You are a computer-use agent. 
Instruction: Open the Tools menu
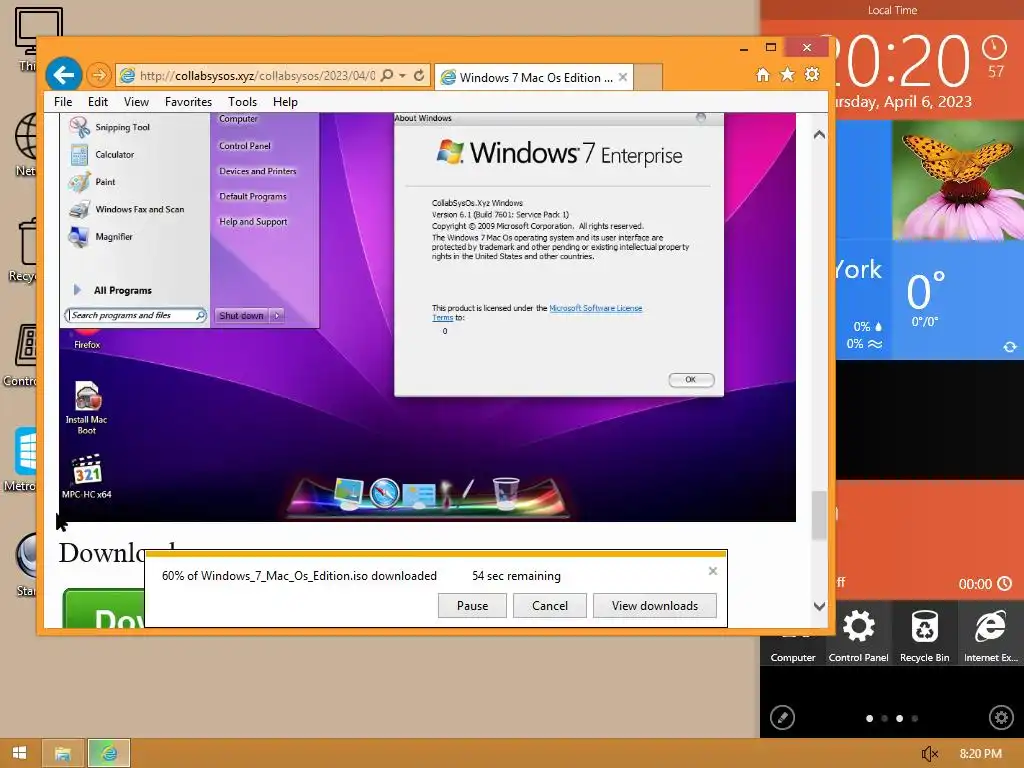pyautogui.click(x=242, y=102)
